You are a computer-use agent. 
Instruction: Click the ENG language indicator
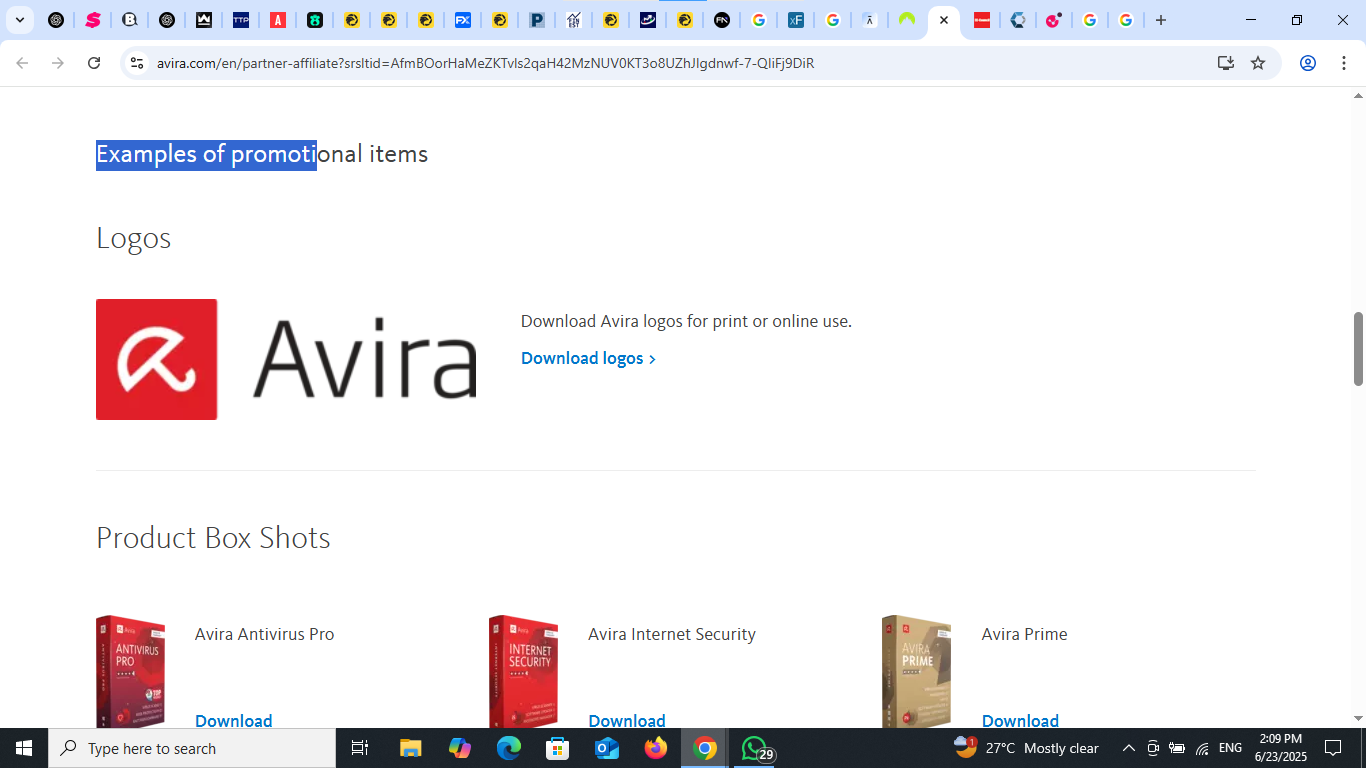[1230, 748]
